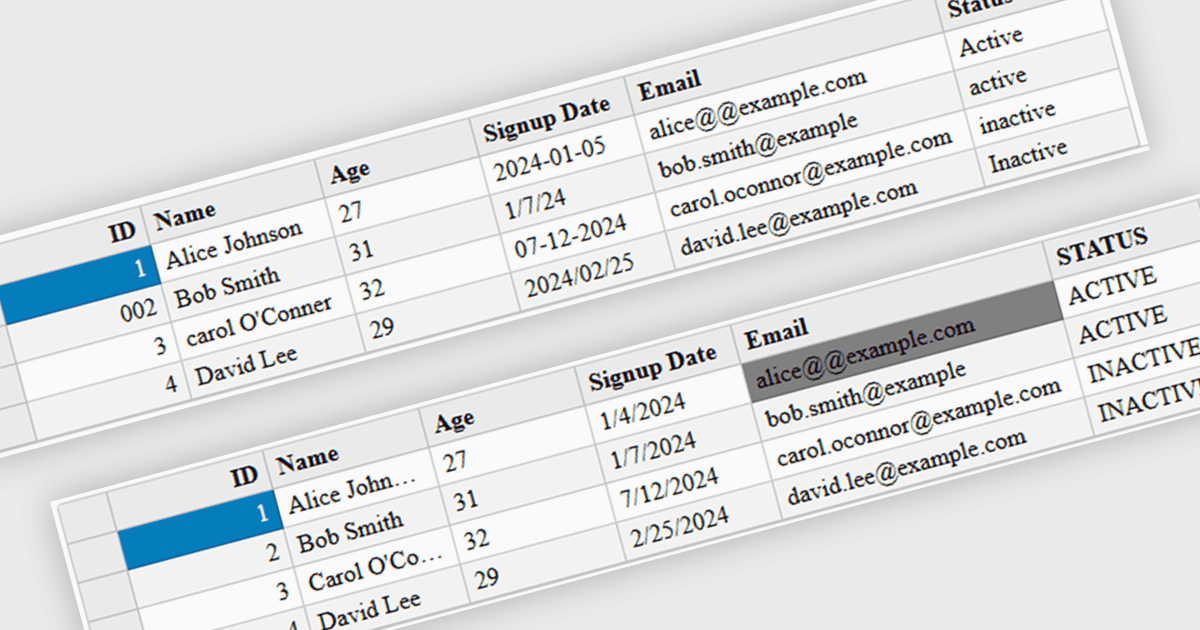Click the first ACTIVE cell in the lower table
This screenshot has height=630, width=1200.
(x=1112, y=285)
